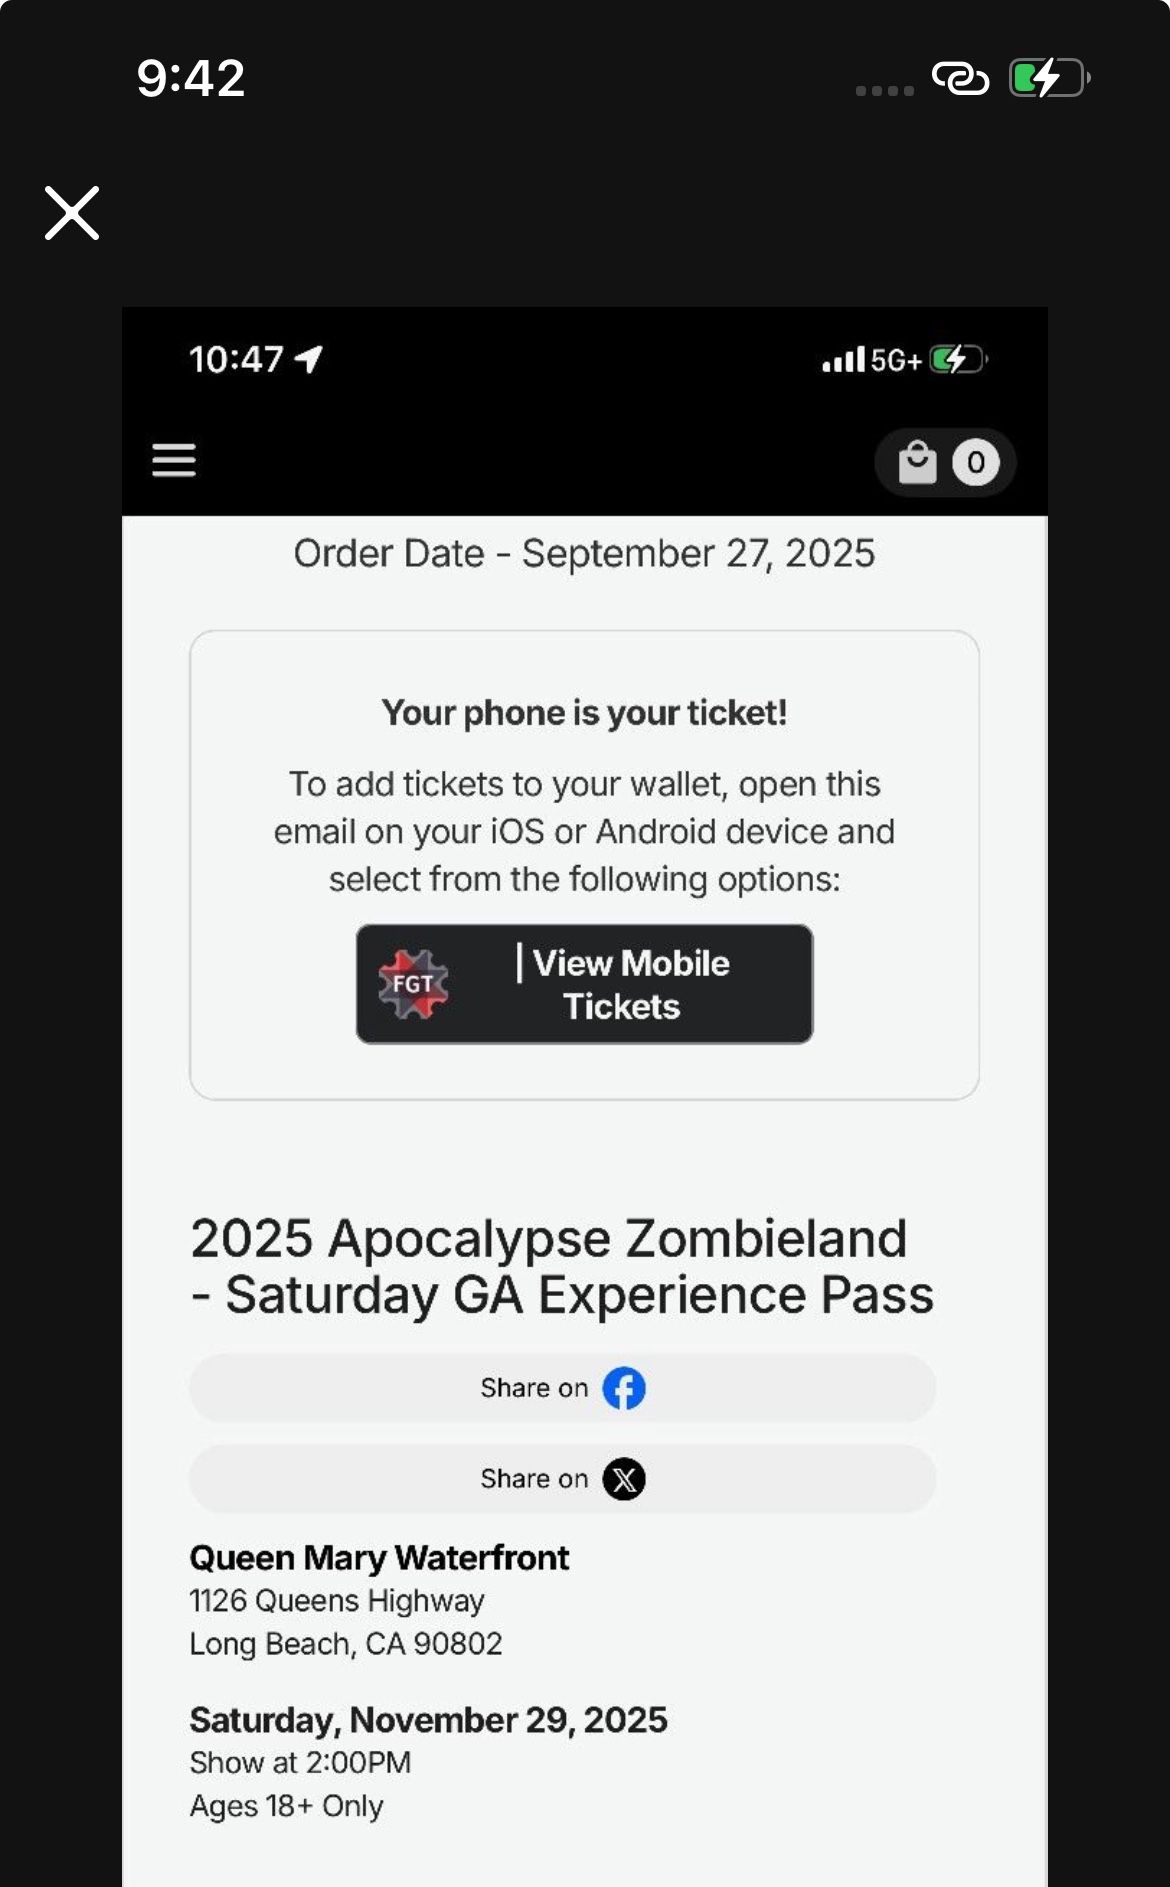Click the cart item counter showing 0
The height and width of the screenshot is (1887, 1170).
pyautogui.click(x=975, y=461)
